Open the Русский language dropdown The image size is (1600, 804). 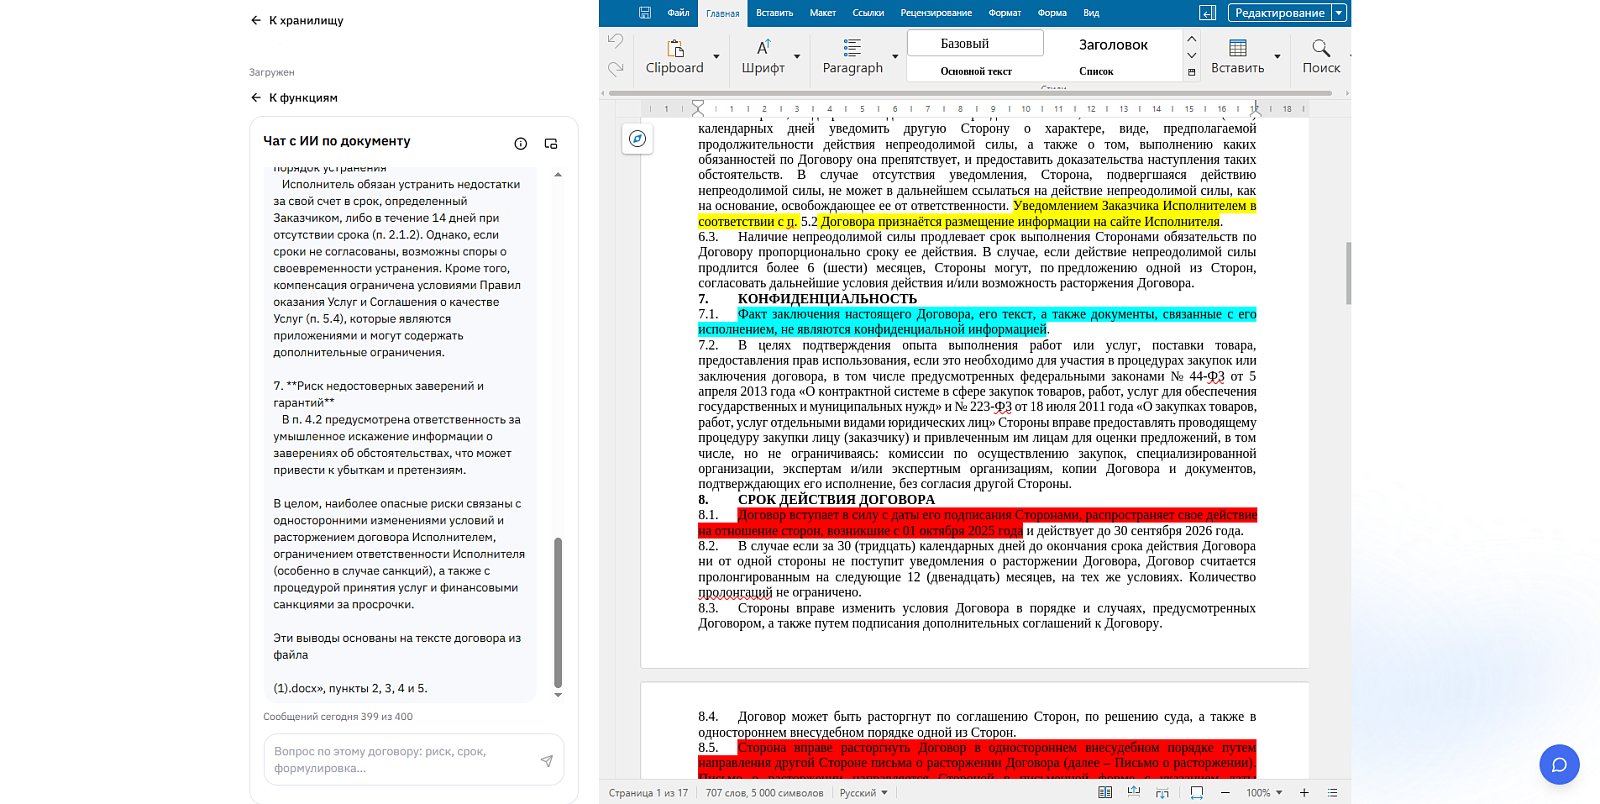click(864, 793)
